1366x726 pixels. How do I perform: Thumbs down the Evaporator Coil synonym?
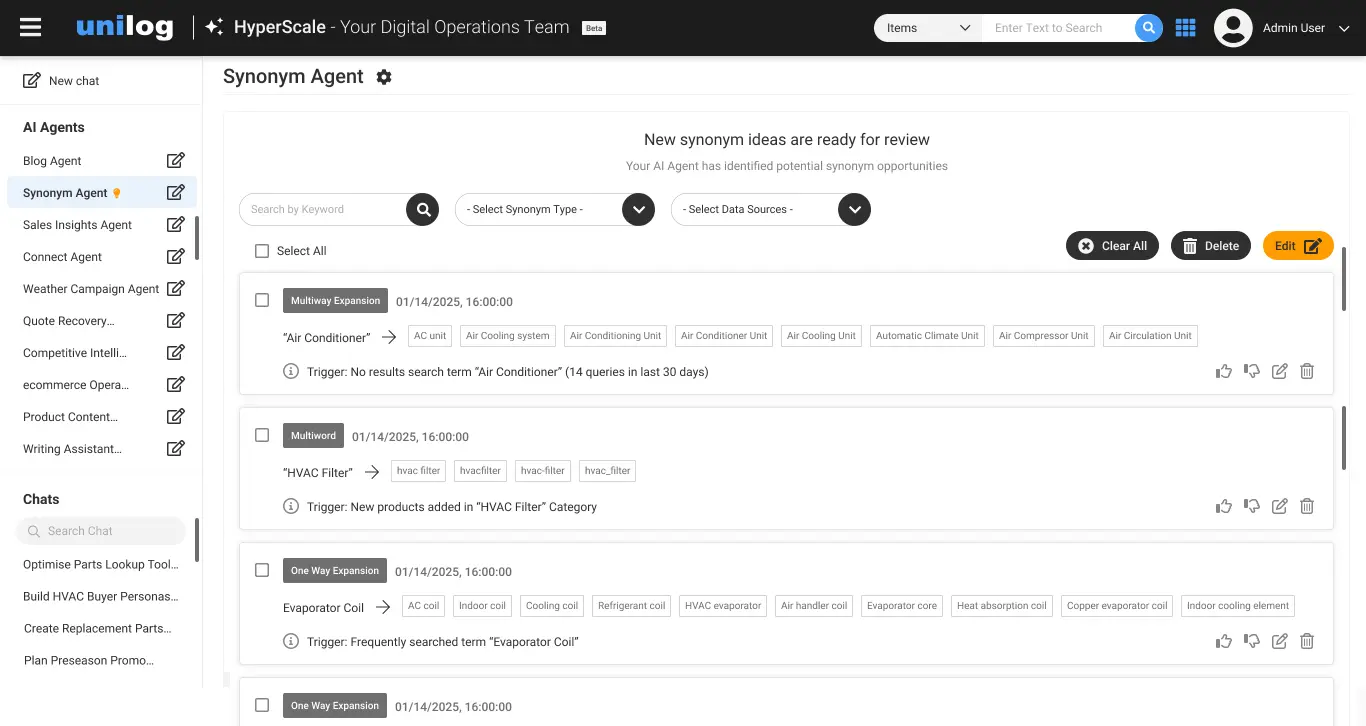click(x=1252, y=641)
